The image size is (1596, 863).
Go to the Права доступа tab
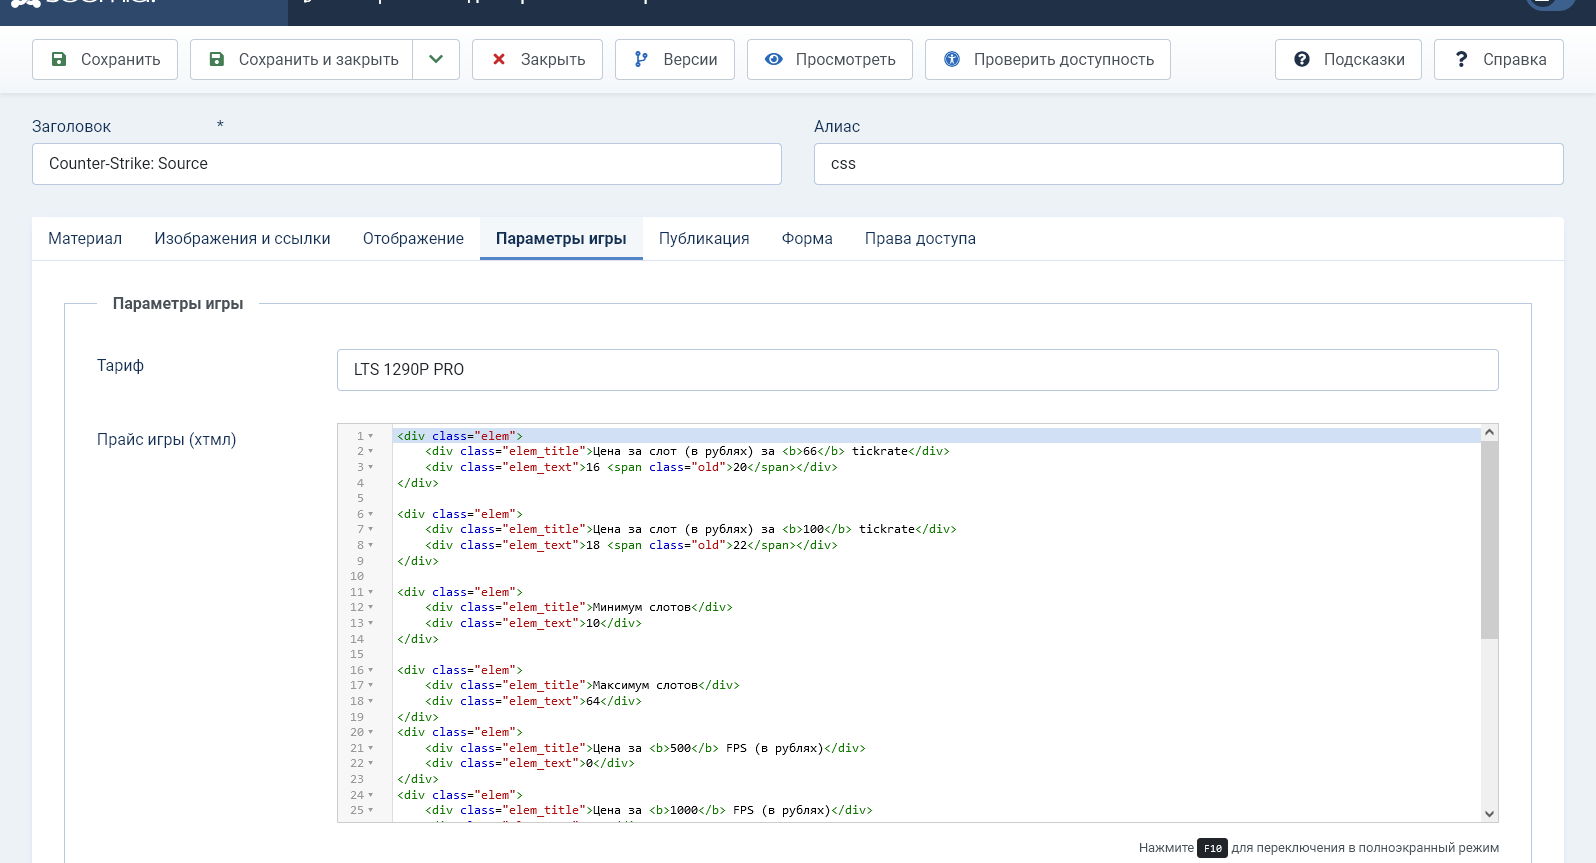(x=920, y=238)
